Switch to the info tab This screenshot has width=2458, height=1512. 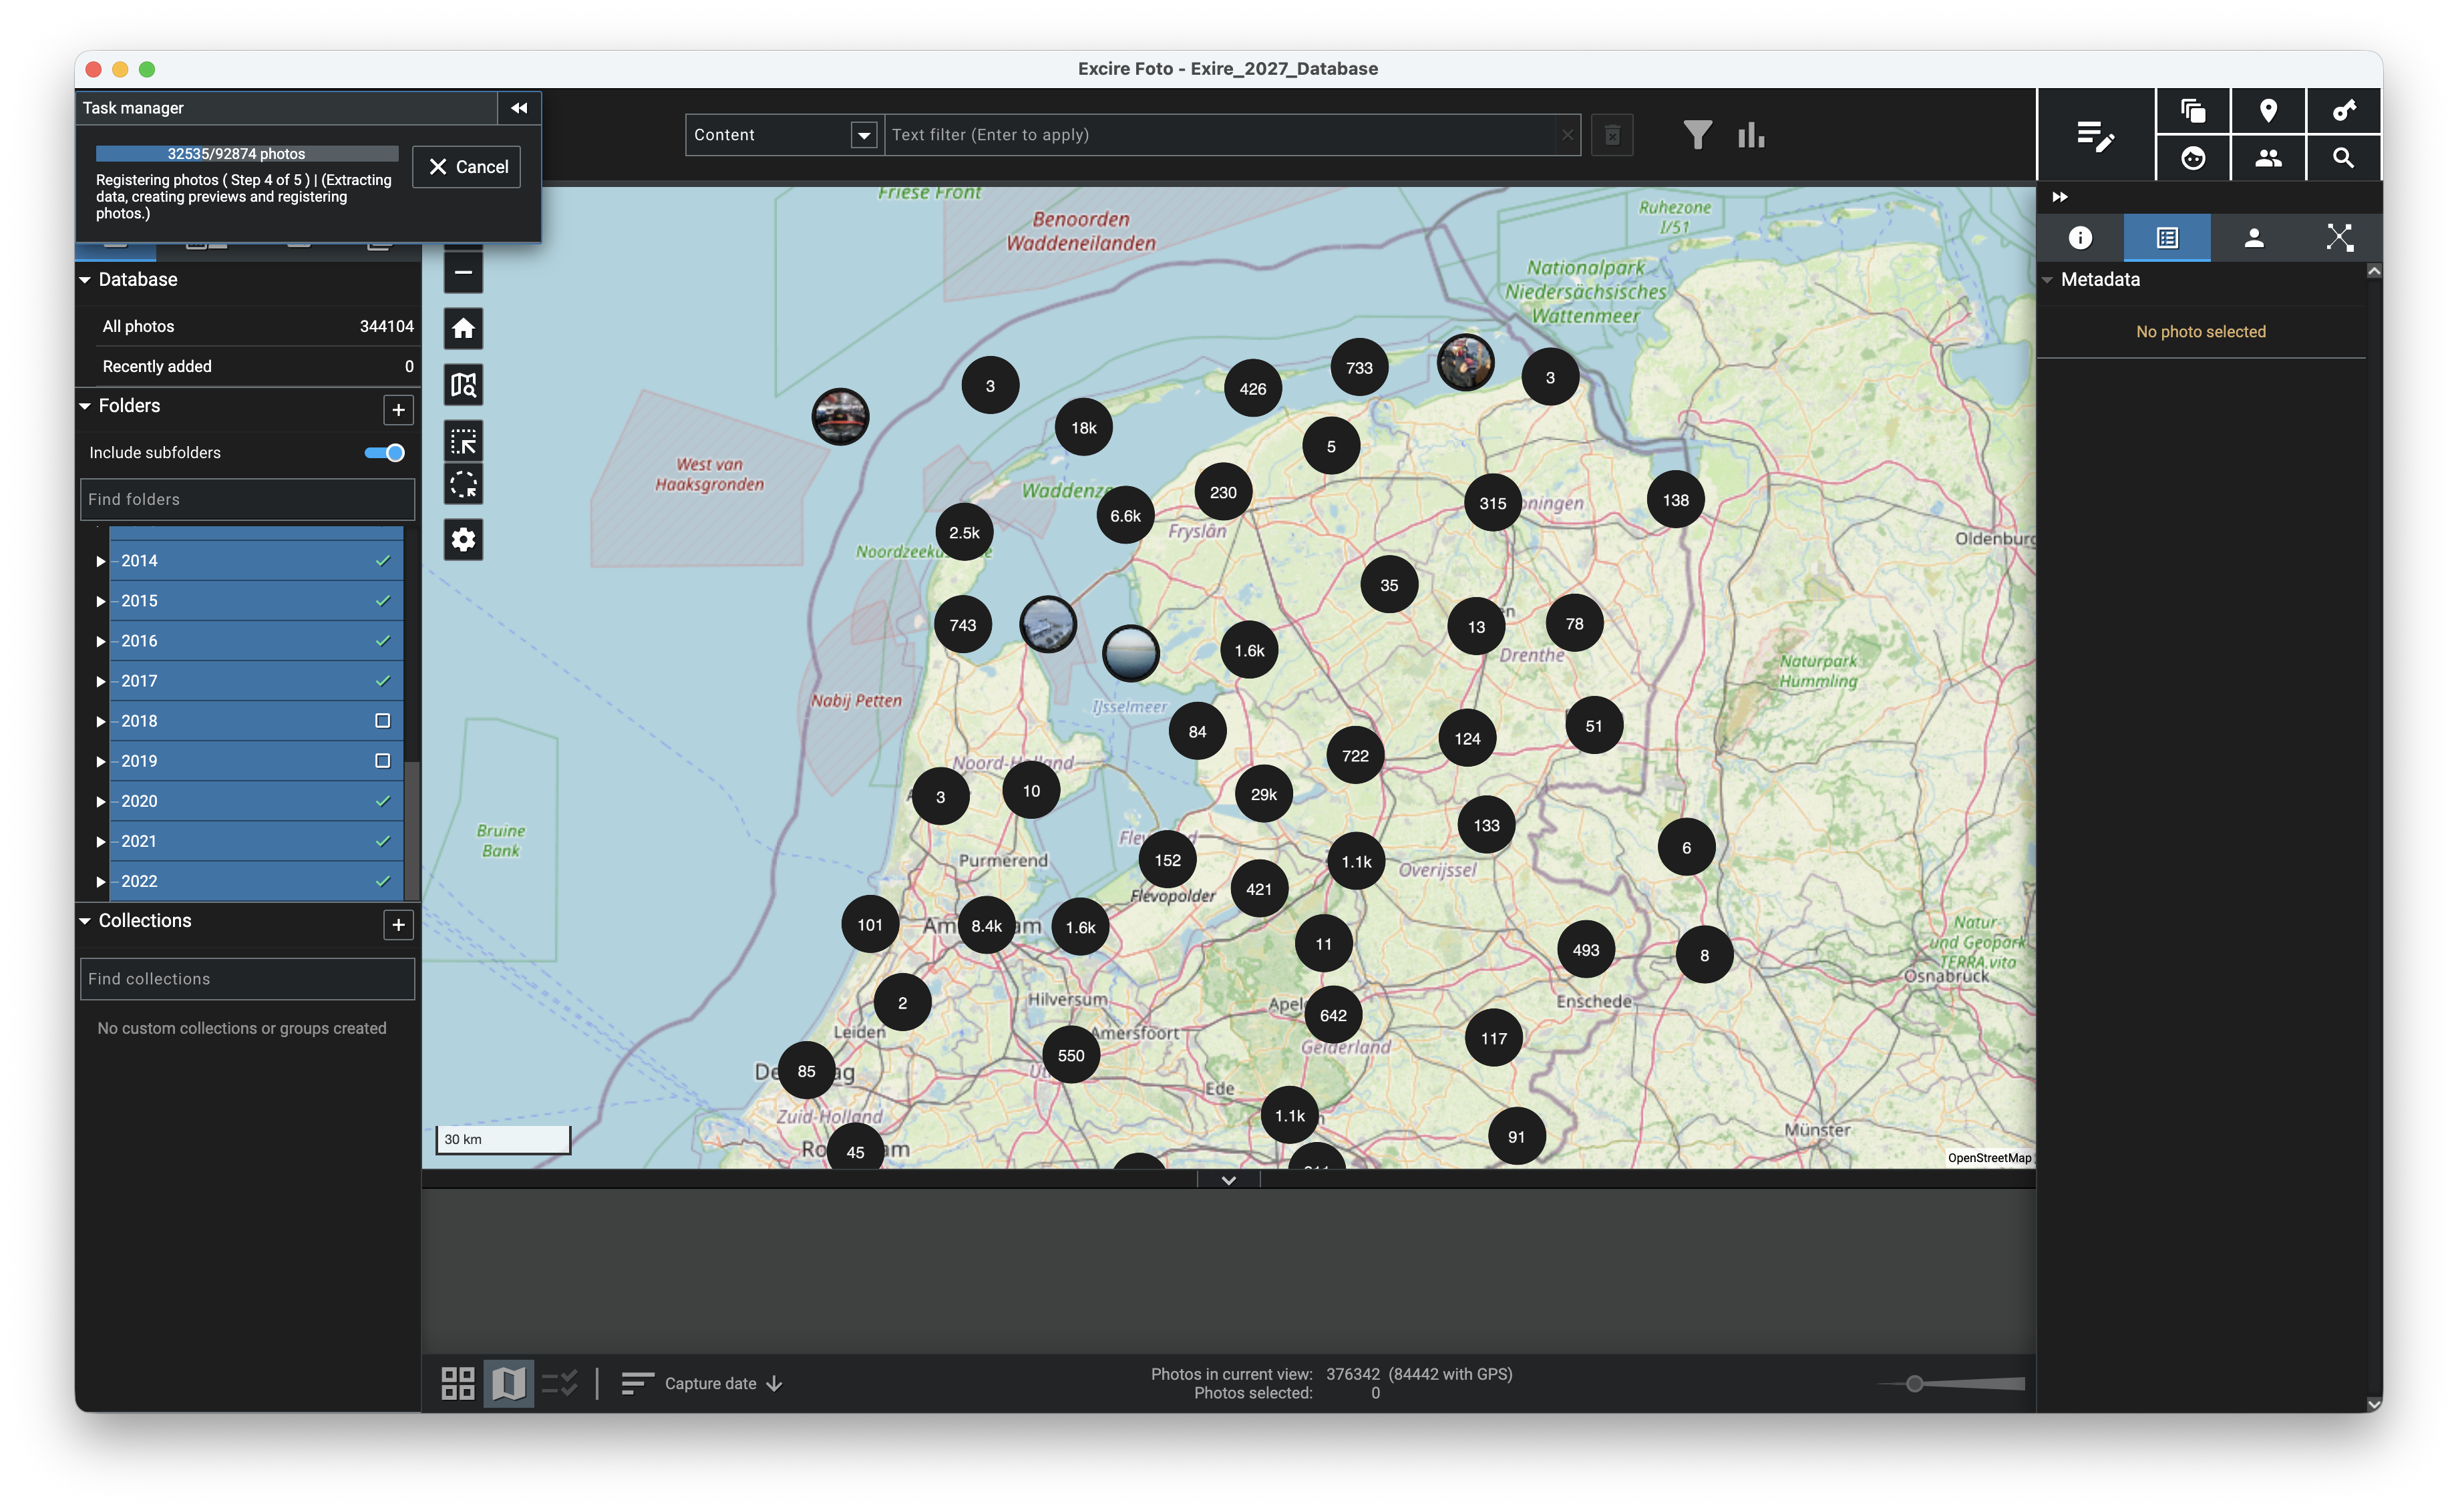tap(2080, 238)
